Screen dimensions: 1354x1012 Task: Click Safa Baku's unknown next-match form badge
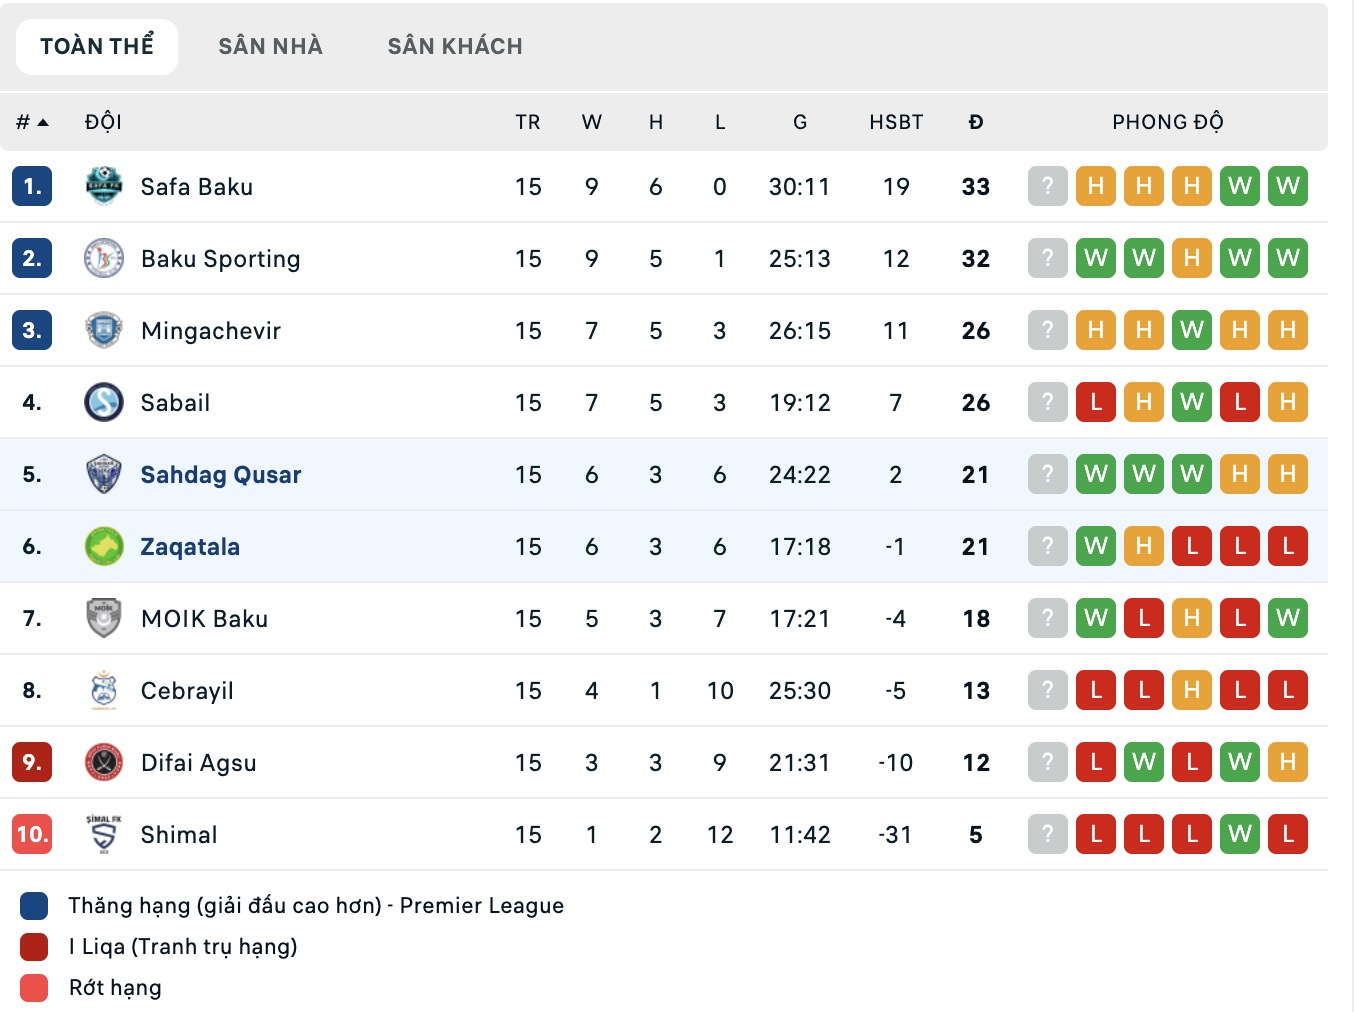tap(1047, 186)
